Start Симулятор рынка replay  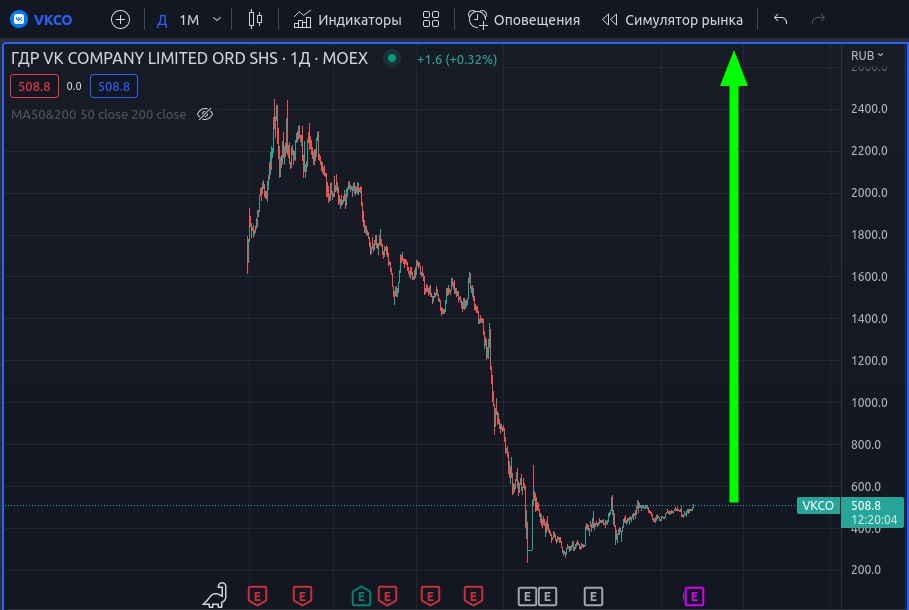tap(672, 20)
